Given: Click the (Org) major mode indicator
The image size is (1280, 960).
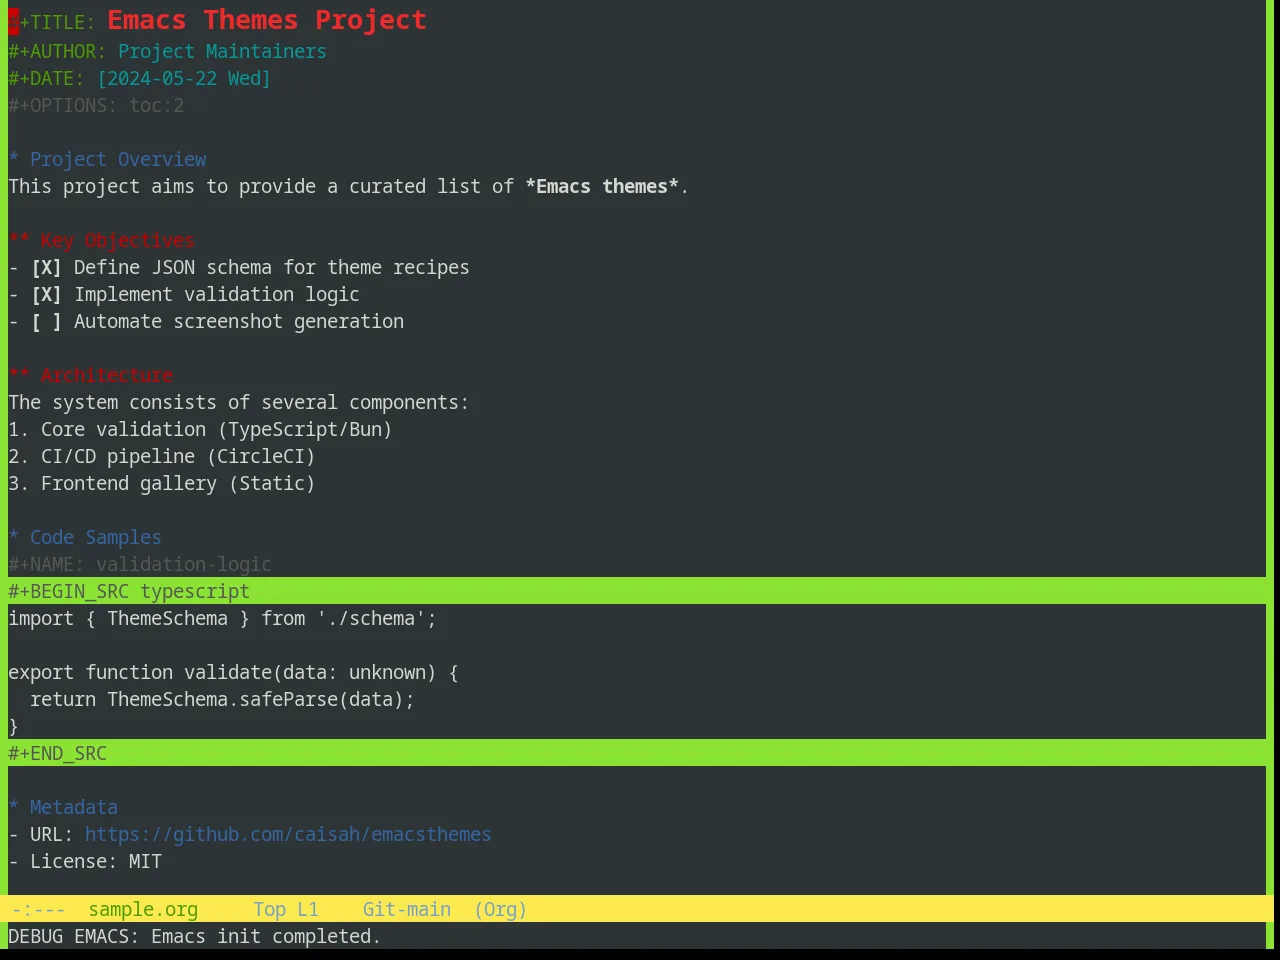Looking at the screenshot, I should pyautogui.click(x=500, y=910).
